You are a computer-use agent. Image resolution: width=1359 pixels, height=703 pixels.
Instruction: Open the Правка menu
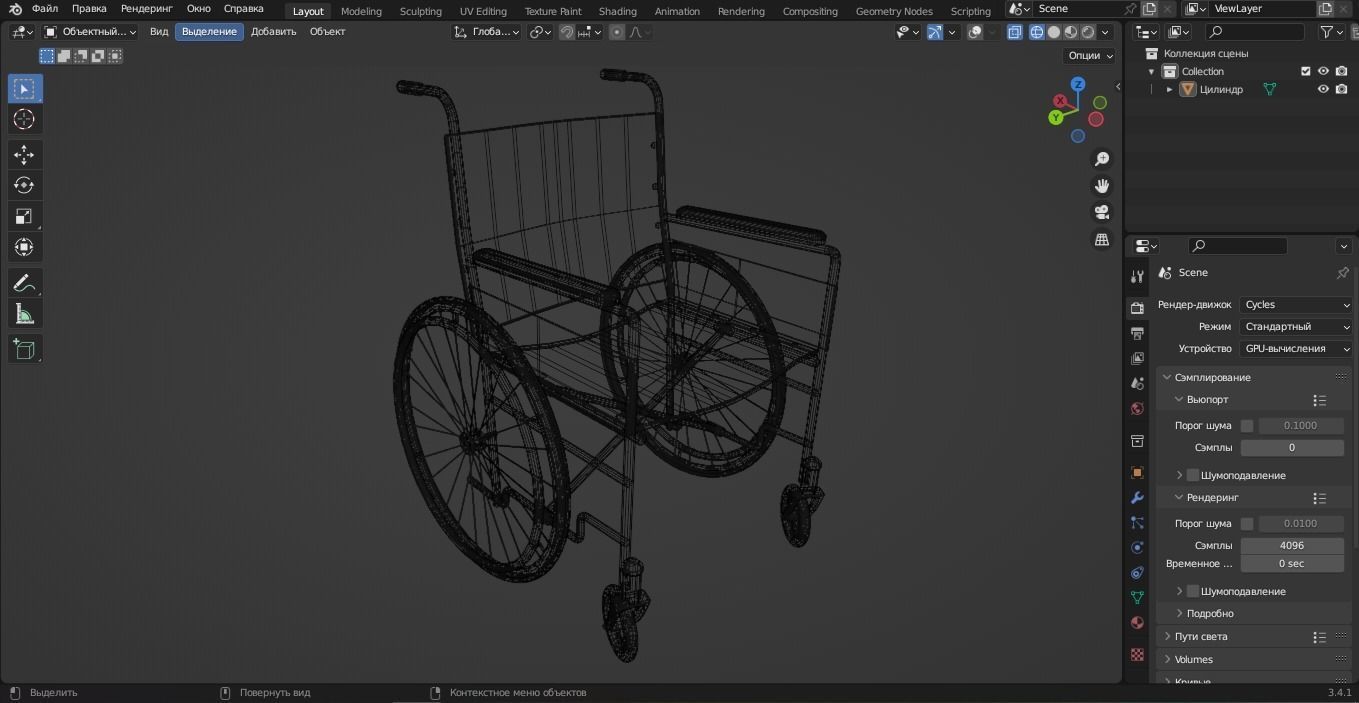[89, 9]
